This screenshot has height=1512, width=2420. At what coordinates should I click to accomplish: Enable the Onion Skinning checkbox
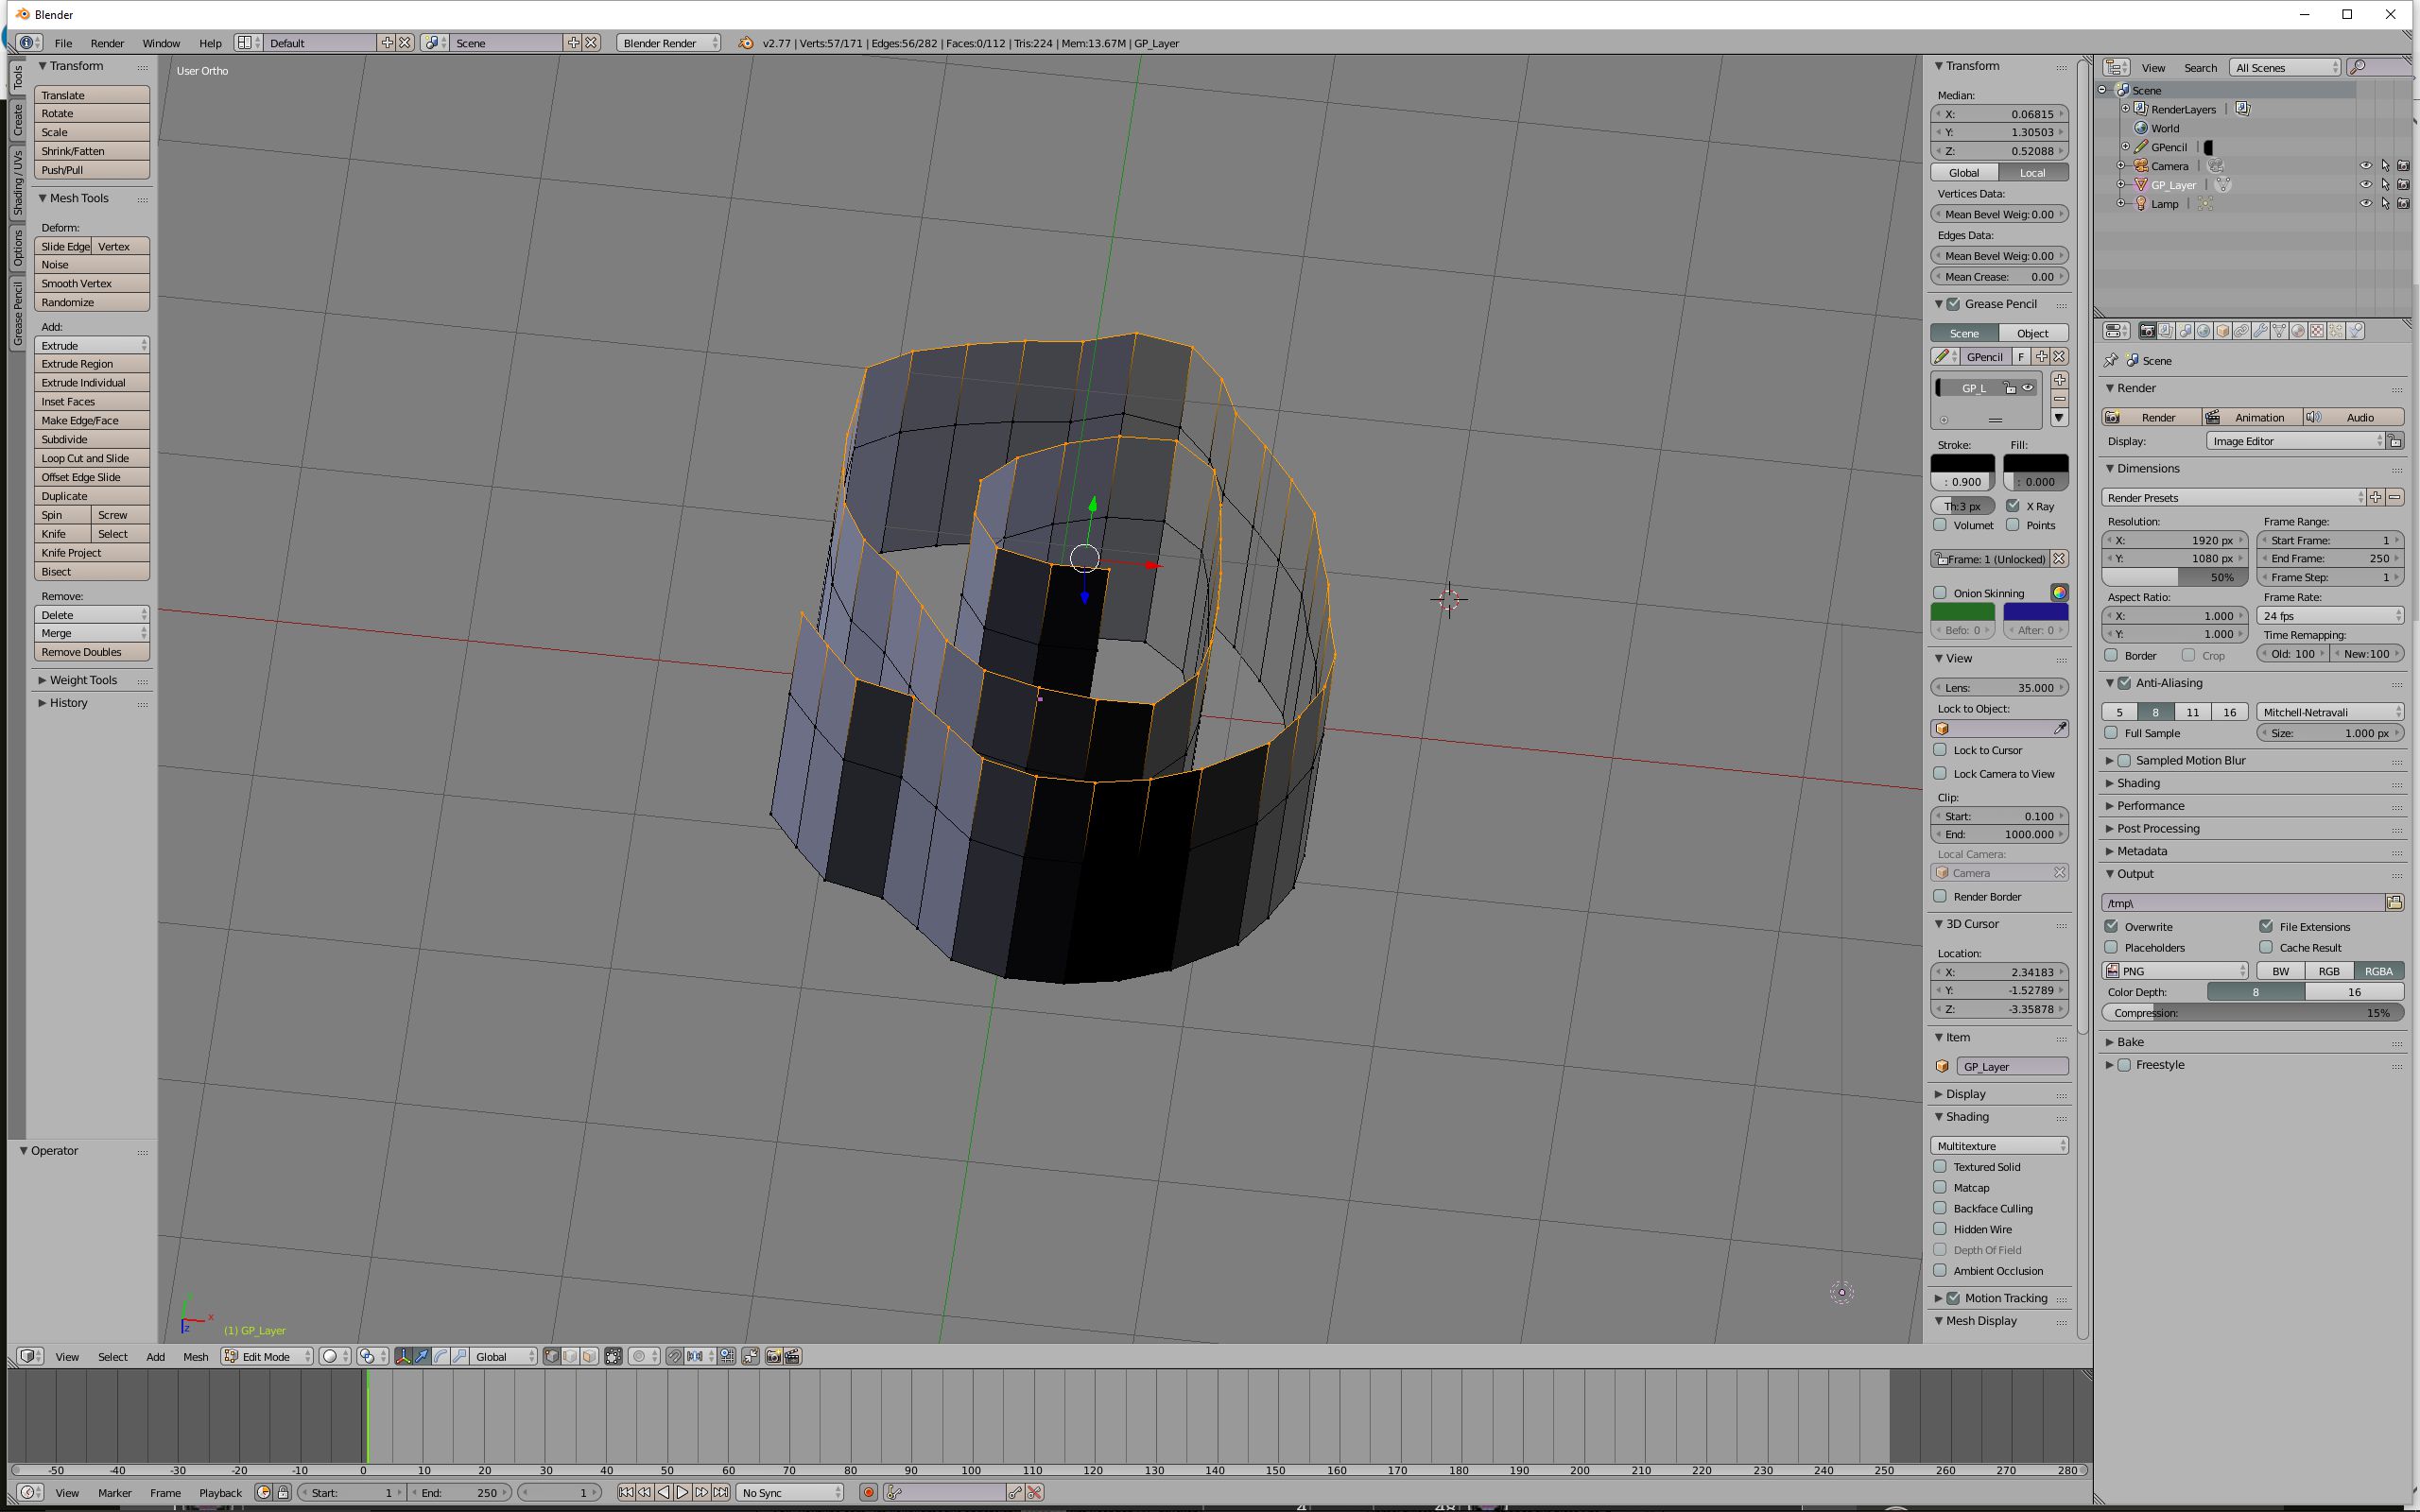click(x=1940, y=593)
